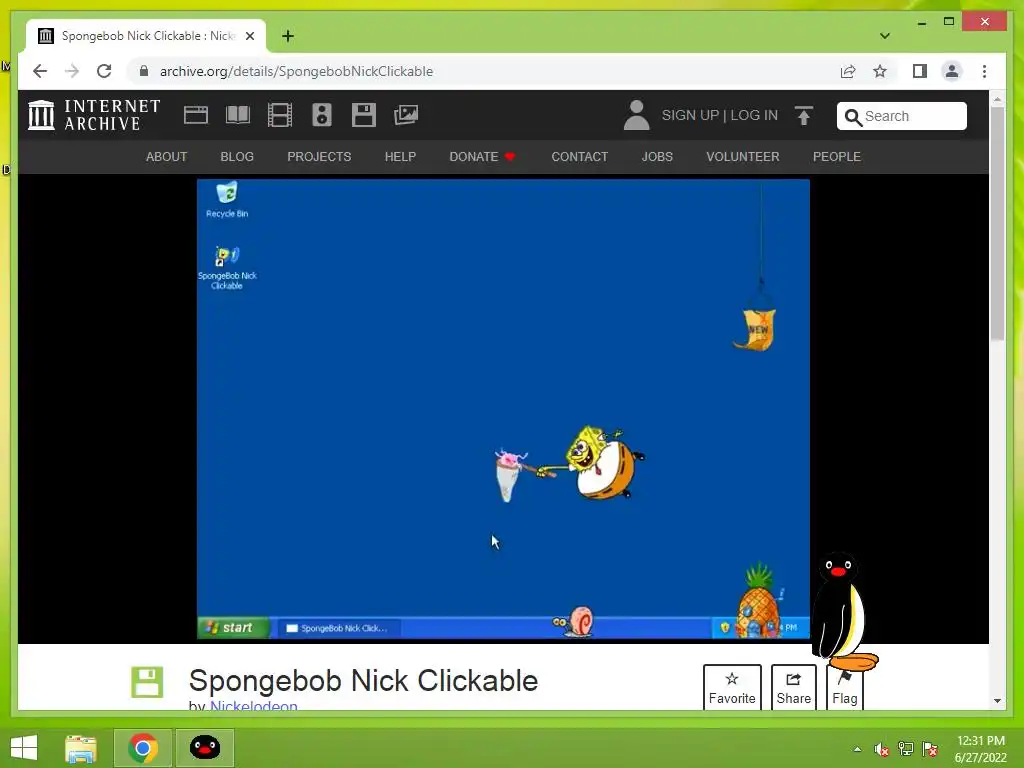Open the Software (floppy disk) icon

click(x=364, y=116)
